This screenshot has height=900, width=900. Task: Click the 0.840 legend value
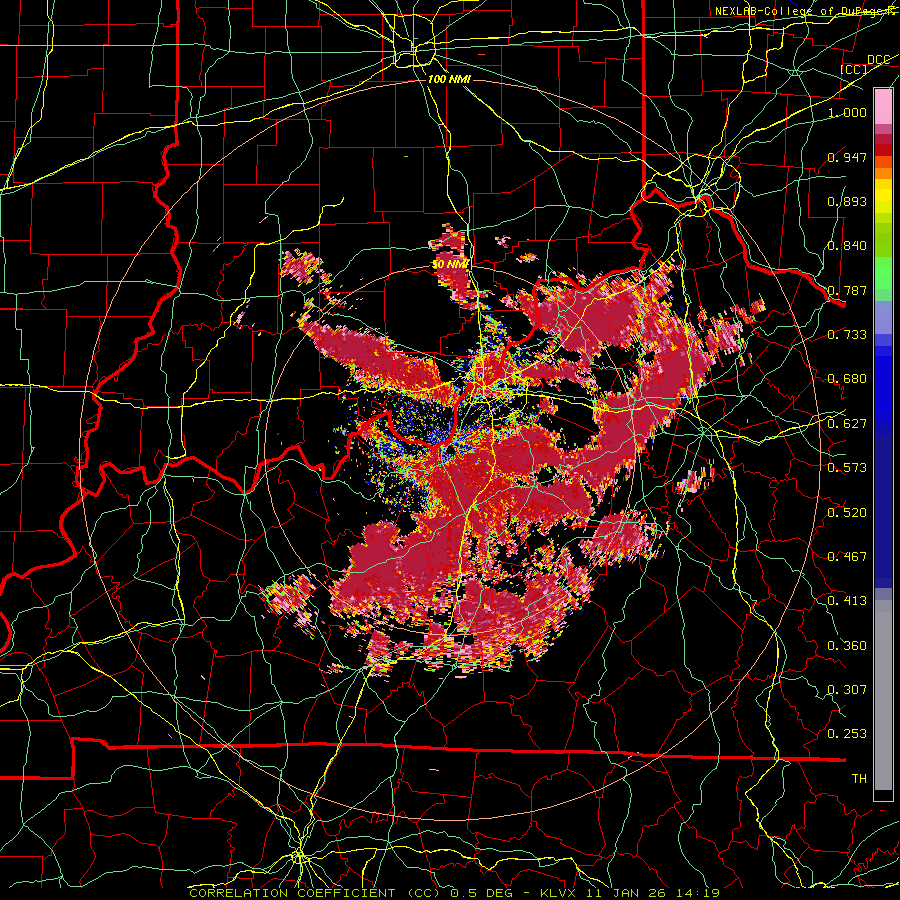pos(847,246)
